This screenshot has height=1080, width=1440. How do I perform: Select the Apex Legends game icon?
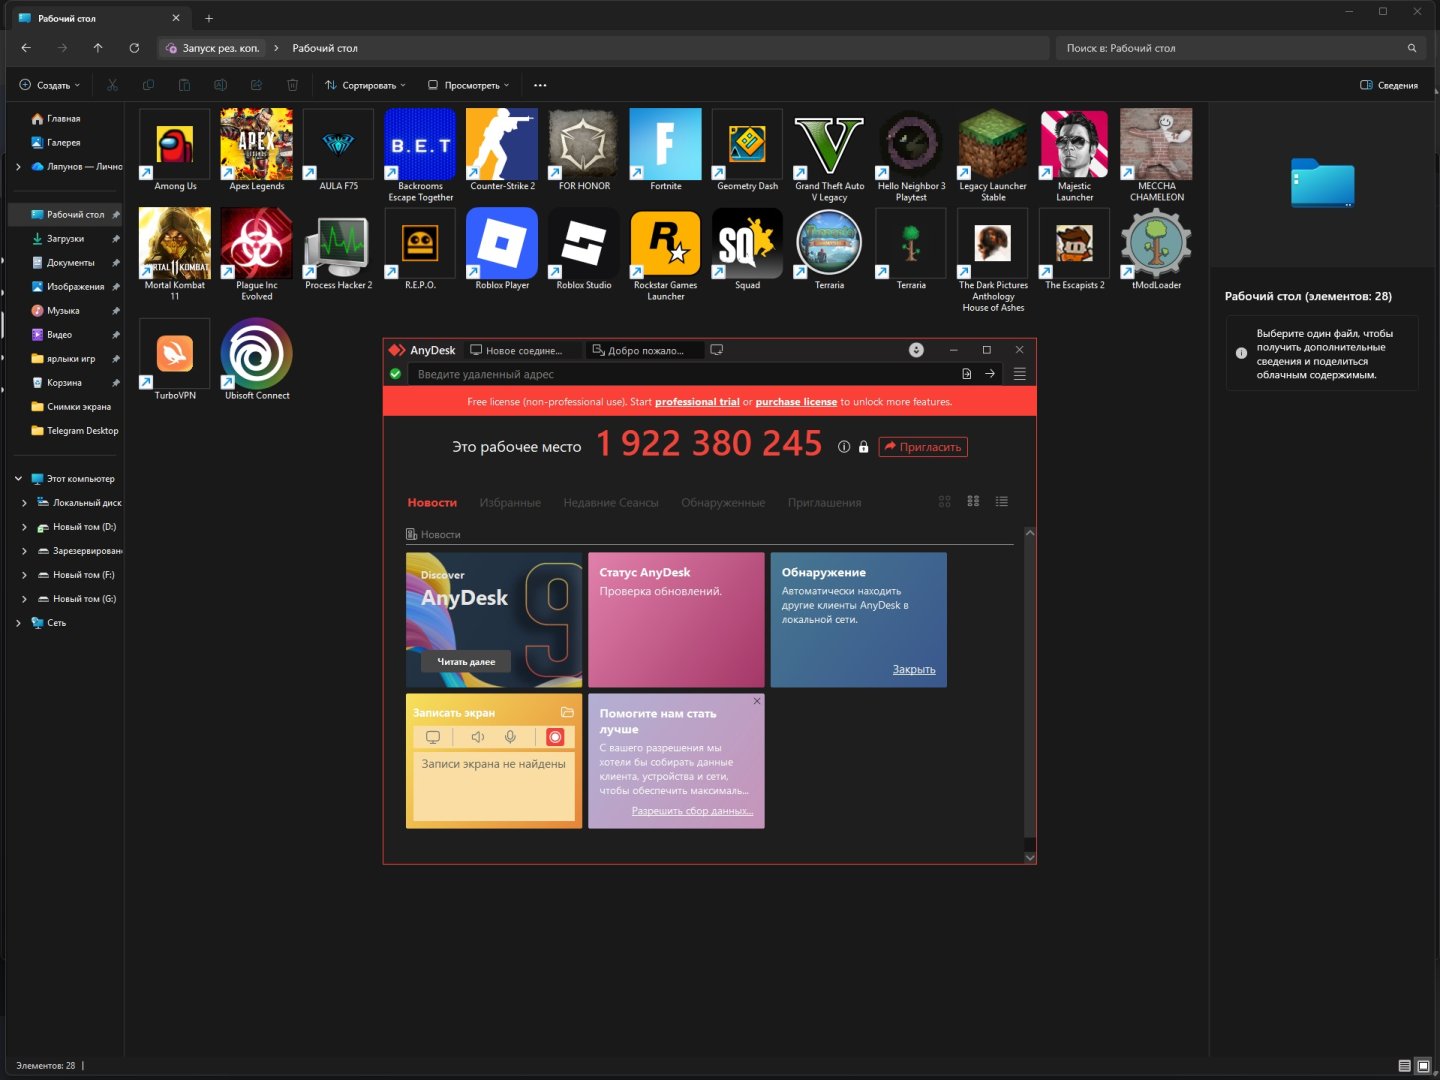tap(257, 144)
